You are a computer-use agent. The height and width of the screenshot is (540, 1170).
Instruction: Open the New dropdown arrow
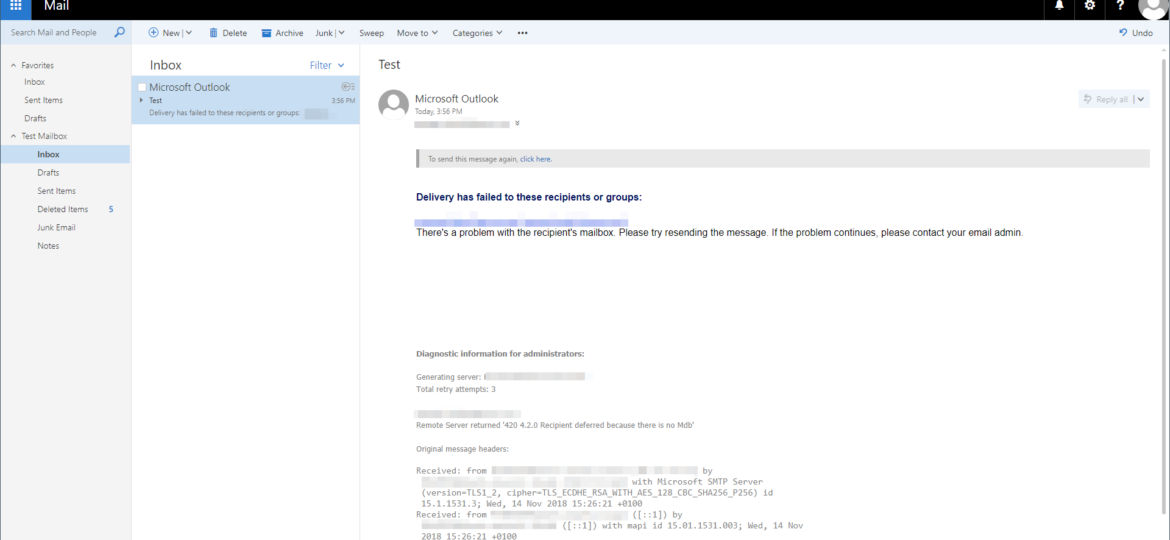[x=189, y=33]
